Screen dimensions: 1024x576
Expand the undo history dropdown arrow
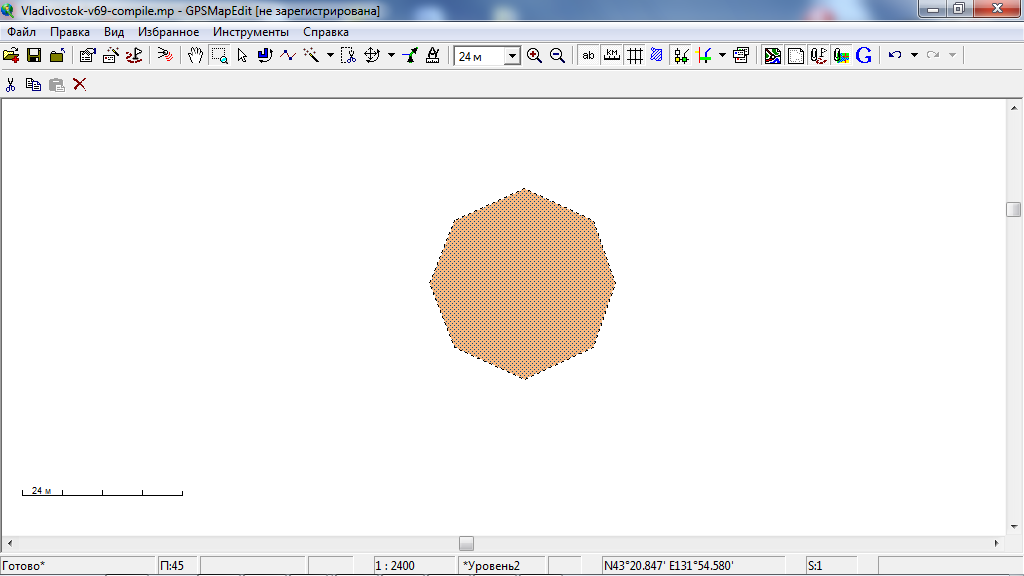[914, 56]
